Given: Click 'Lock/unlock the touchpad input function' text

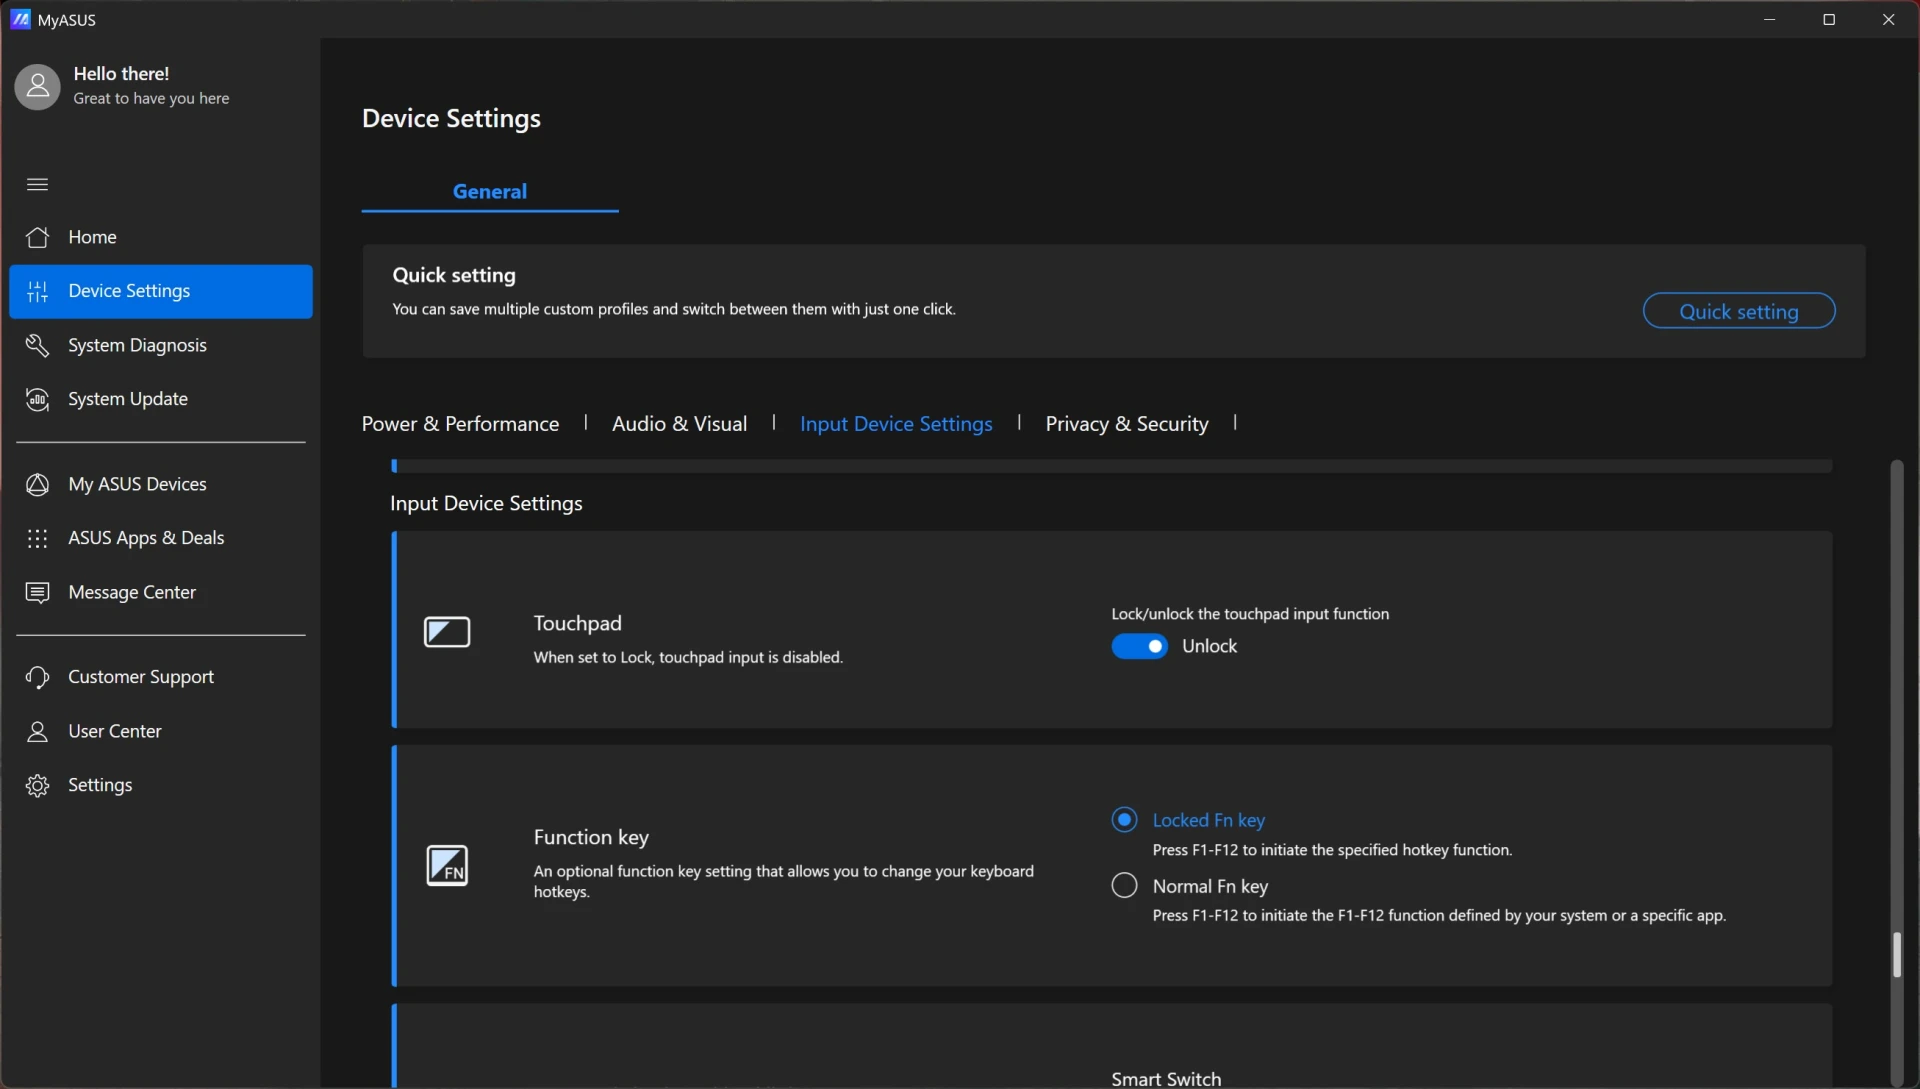Looking at the screenshot, I should 1250,614.
